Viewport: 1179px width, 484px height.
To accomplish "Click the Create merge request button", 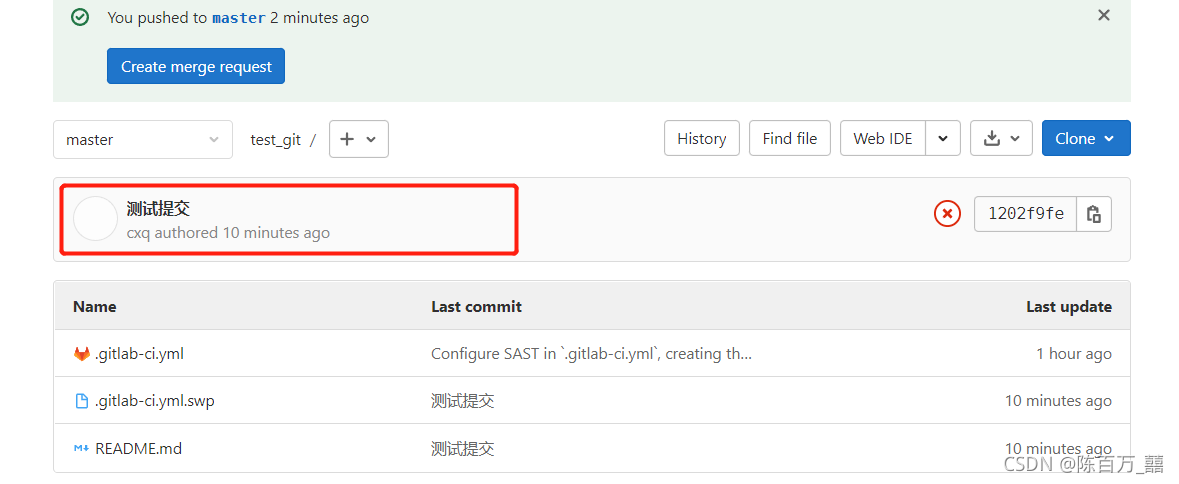I will point(195,66).
